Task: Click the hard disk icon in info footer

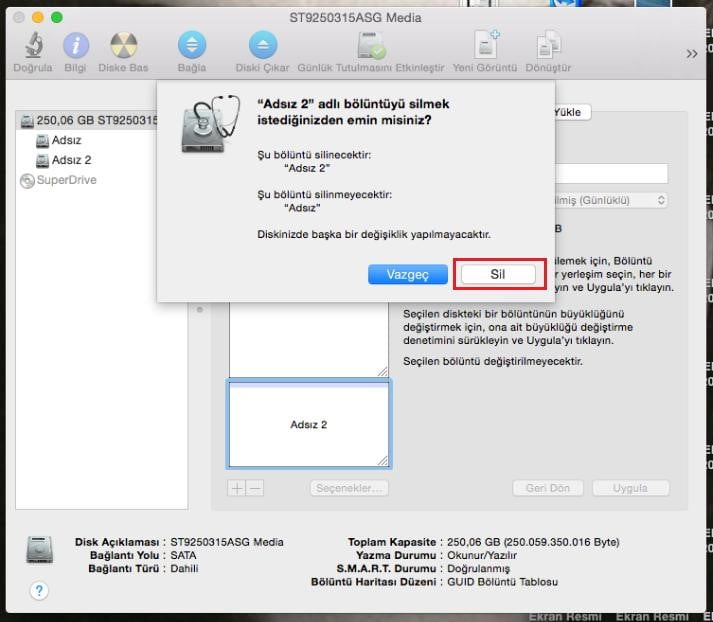Action: (40, 550)
